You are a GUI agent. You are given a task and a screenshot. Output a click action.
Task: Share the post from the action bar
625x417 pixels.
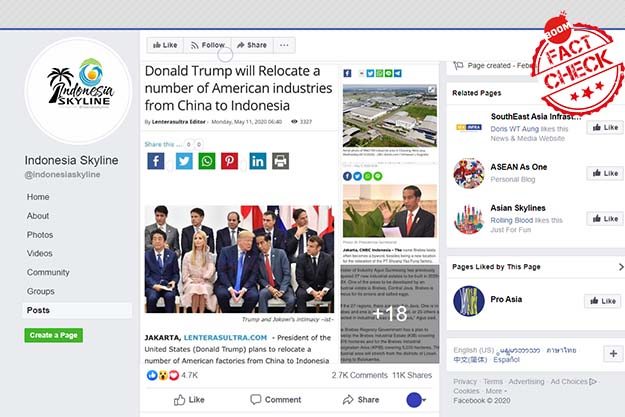[x=361, y=400]
